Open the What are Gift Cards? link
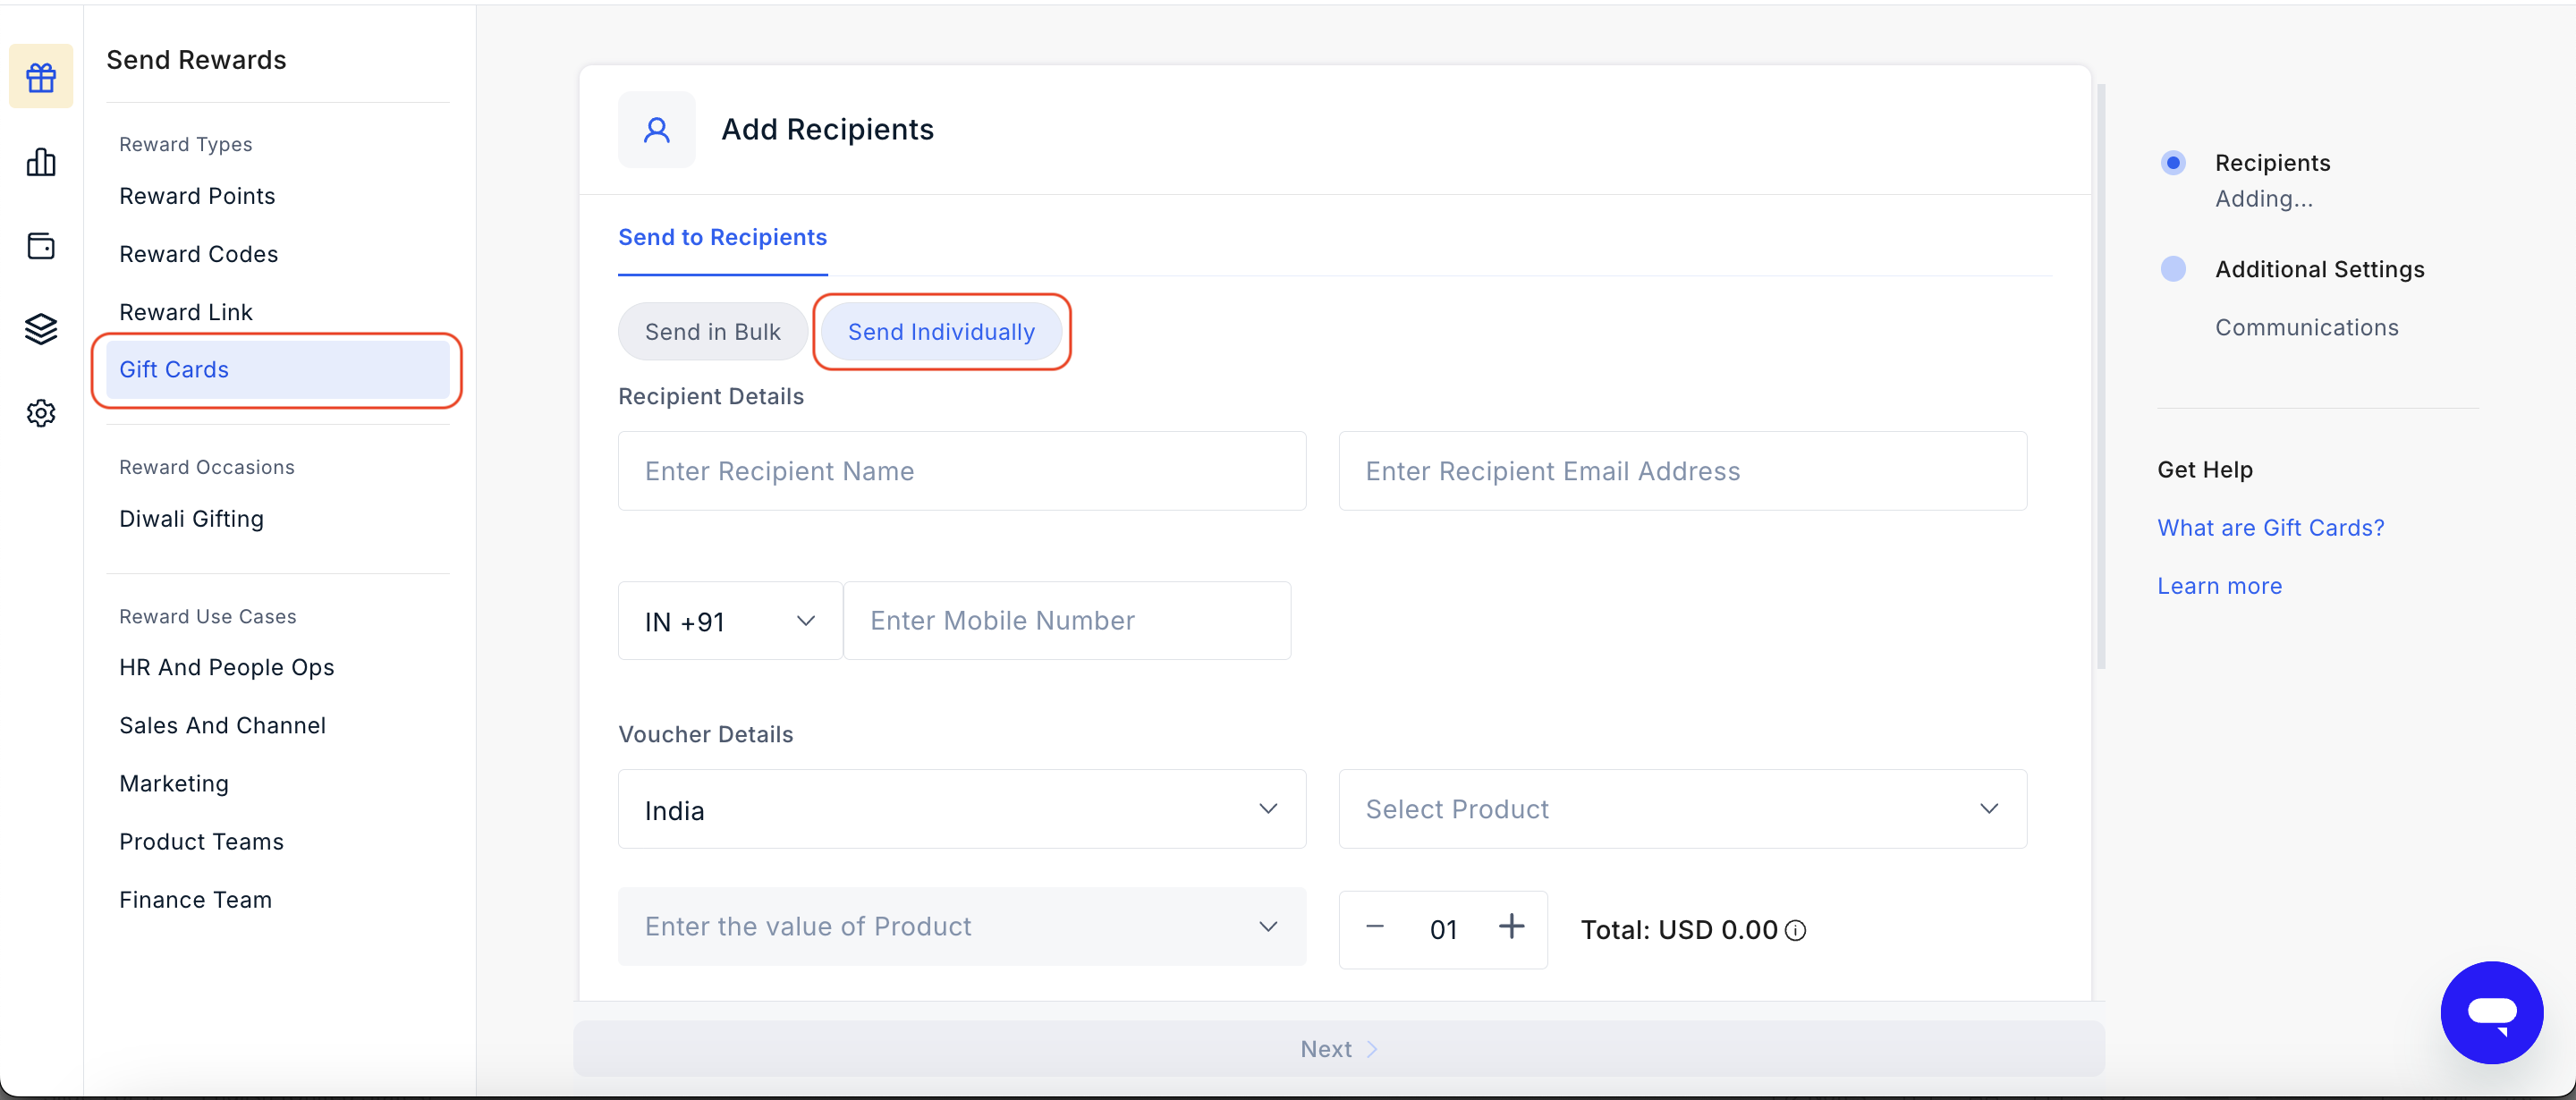Image resolution: width=2576 pixels, height=1100 pixels. [2270, 528]
